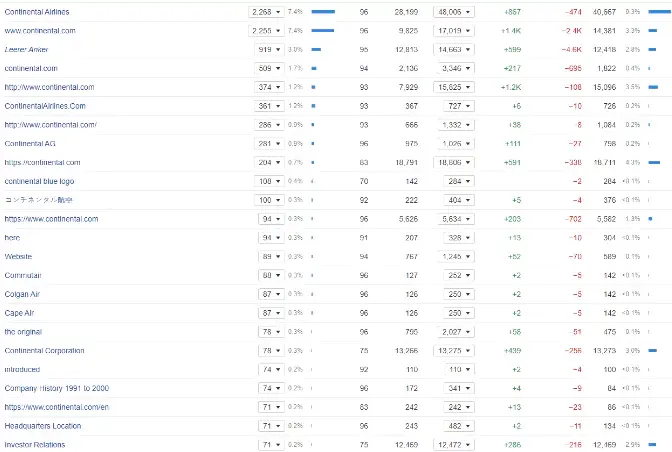Screen dimensions: 672x452
Task: Click the continental blue logo anchor
Action: [x=39, y=181]
